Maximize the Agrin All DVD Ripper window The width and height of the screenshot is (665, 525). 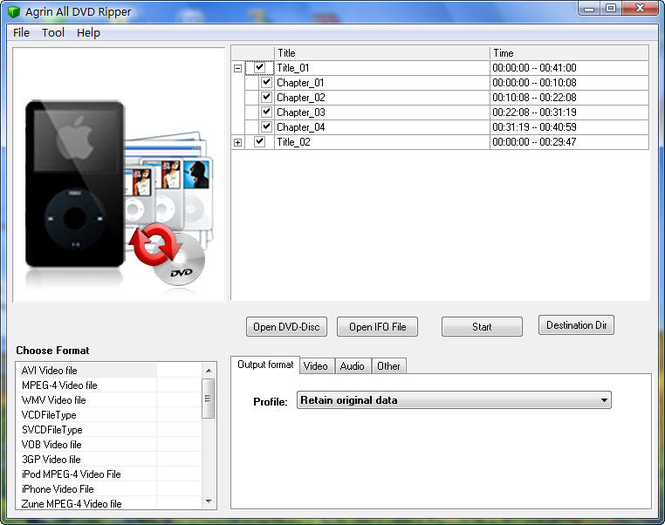pyautogui.click(x=611, y=8)
